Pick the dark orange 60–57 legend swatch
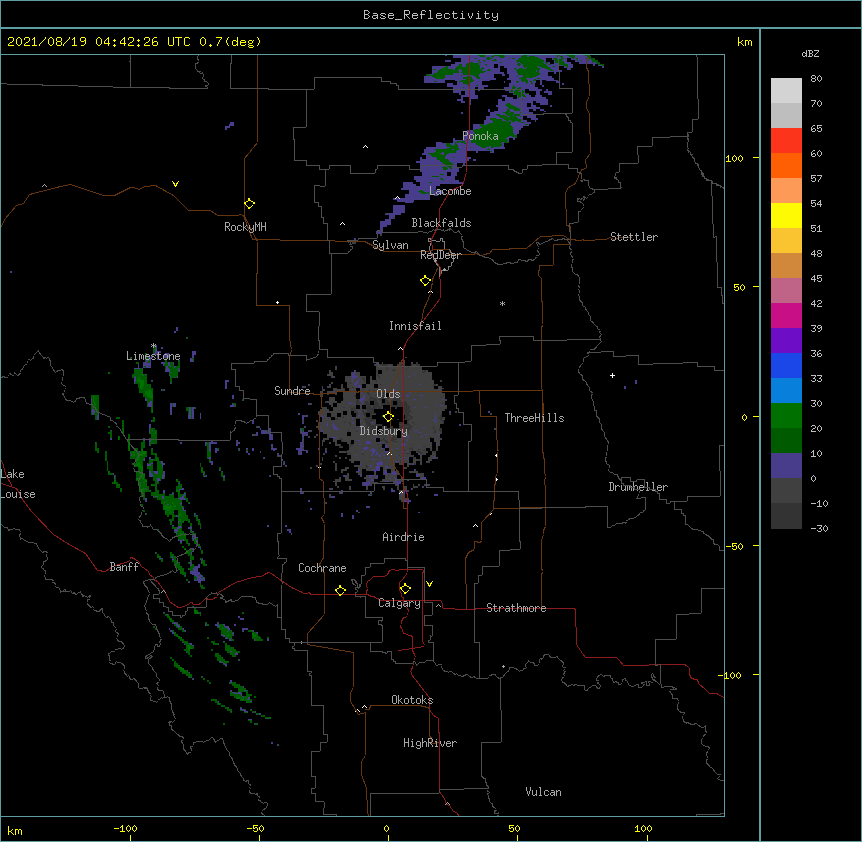This screenshot has width=862, height=842. [786, 165]
